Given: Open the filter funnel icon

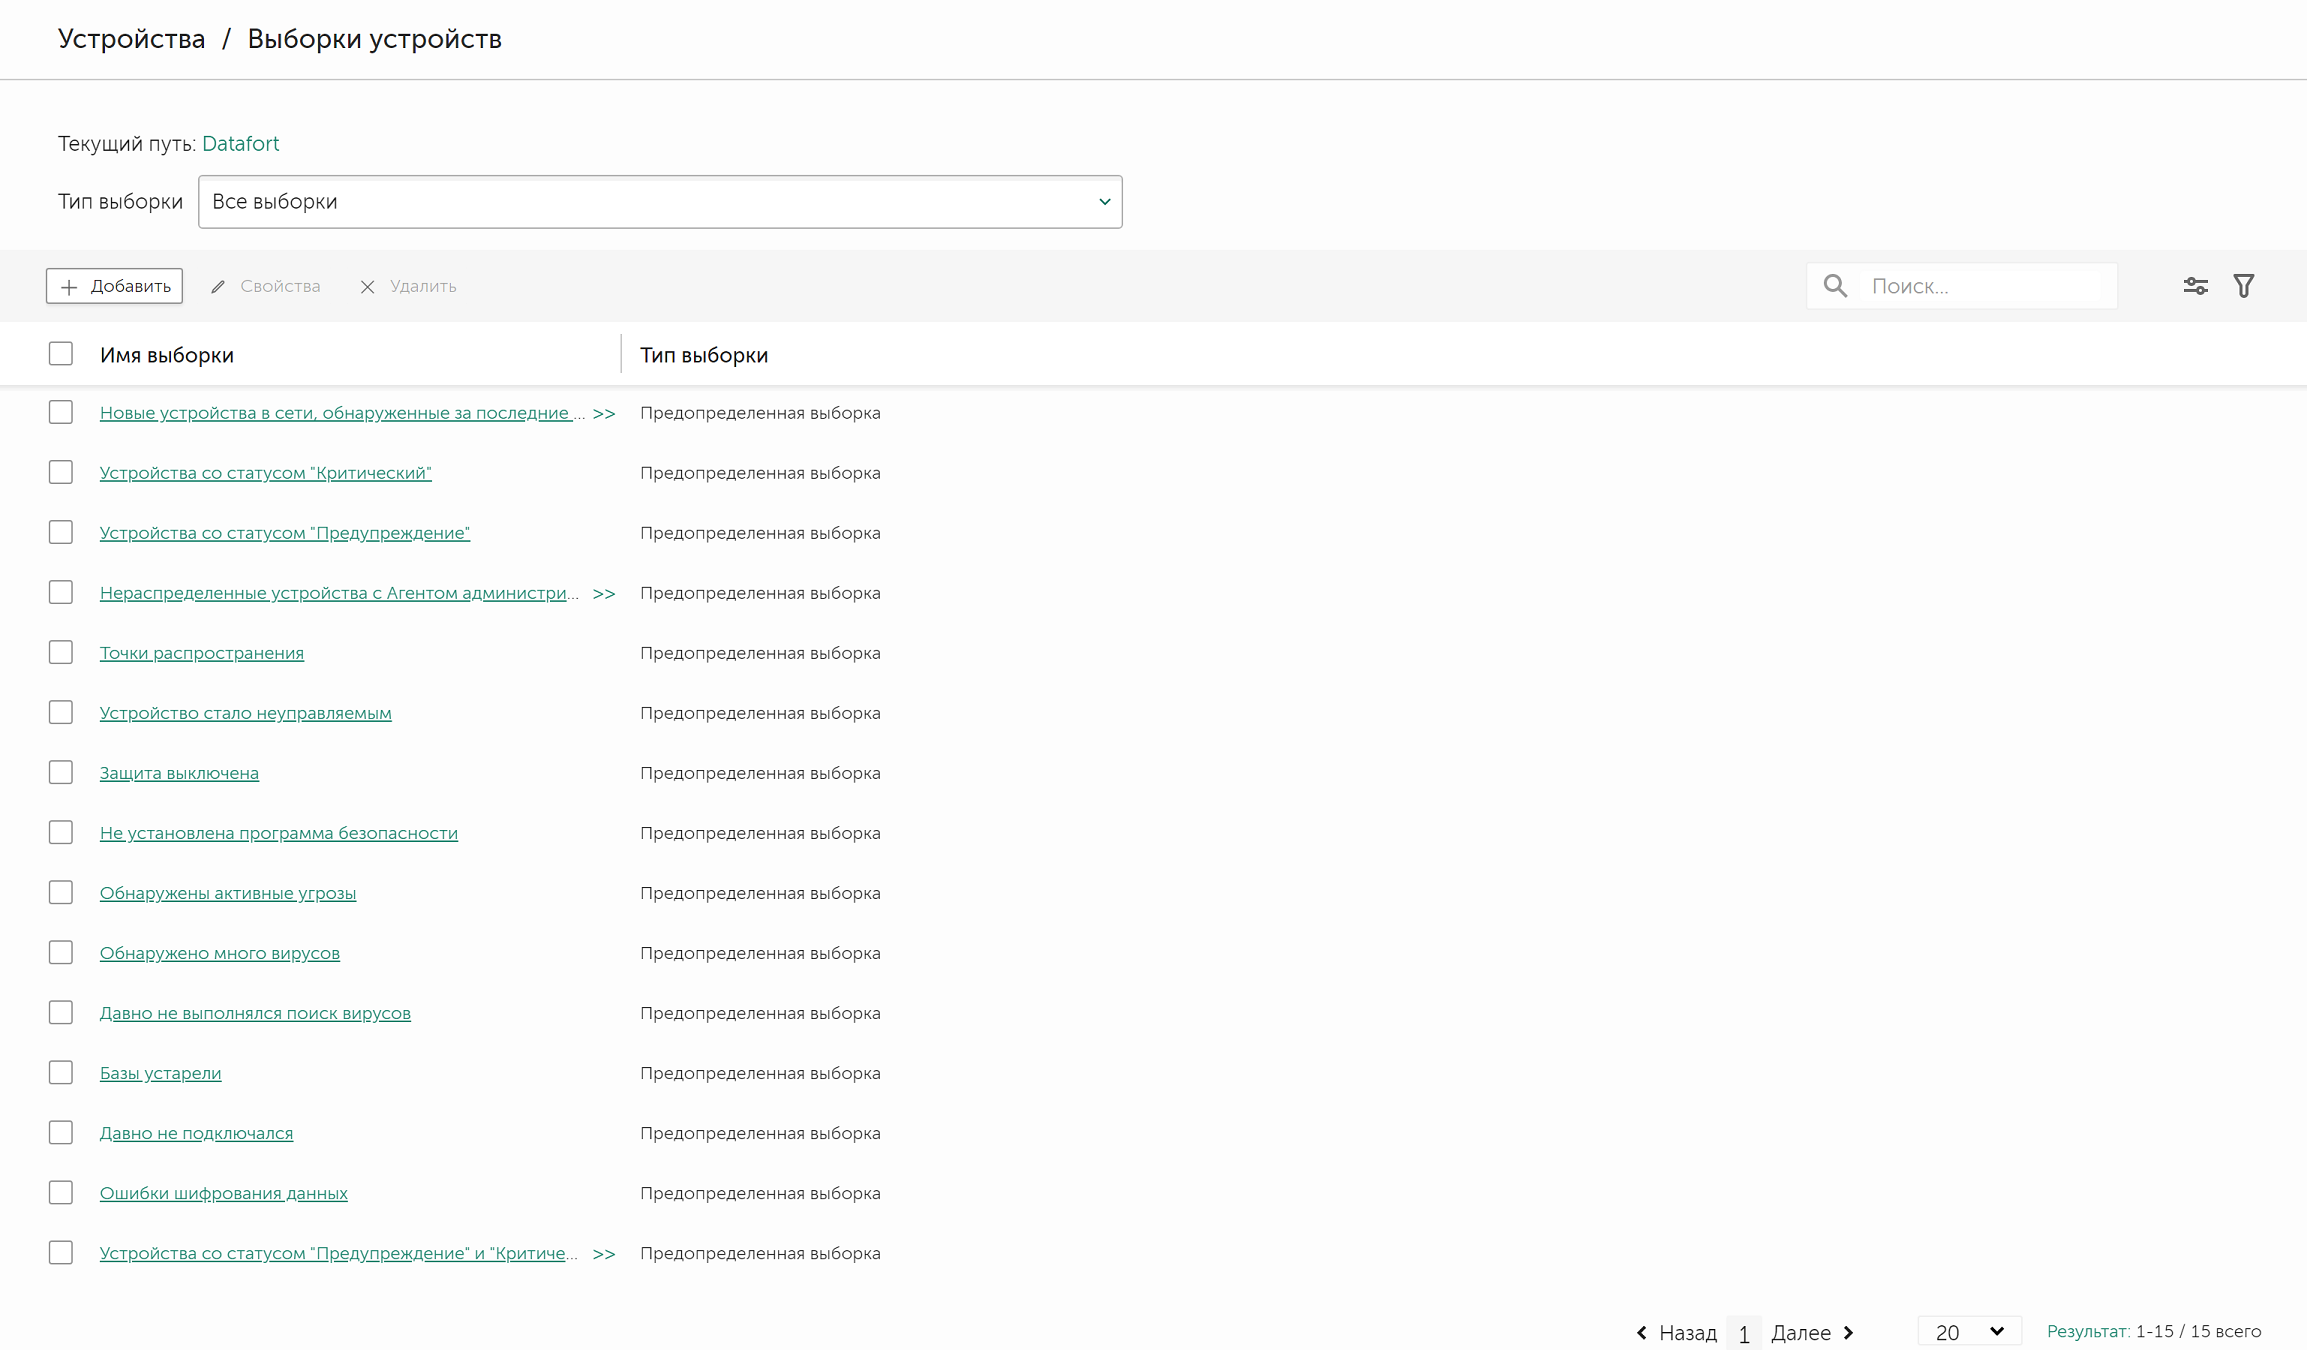Looking at the screenshot, I should [2244, 286].
